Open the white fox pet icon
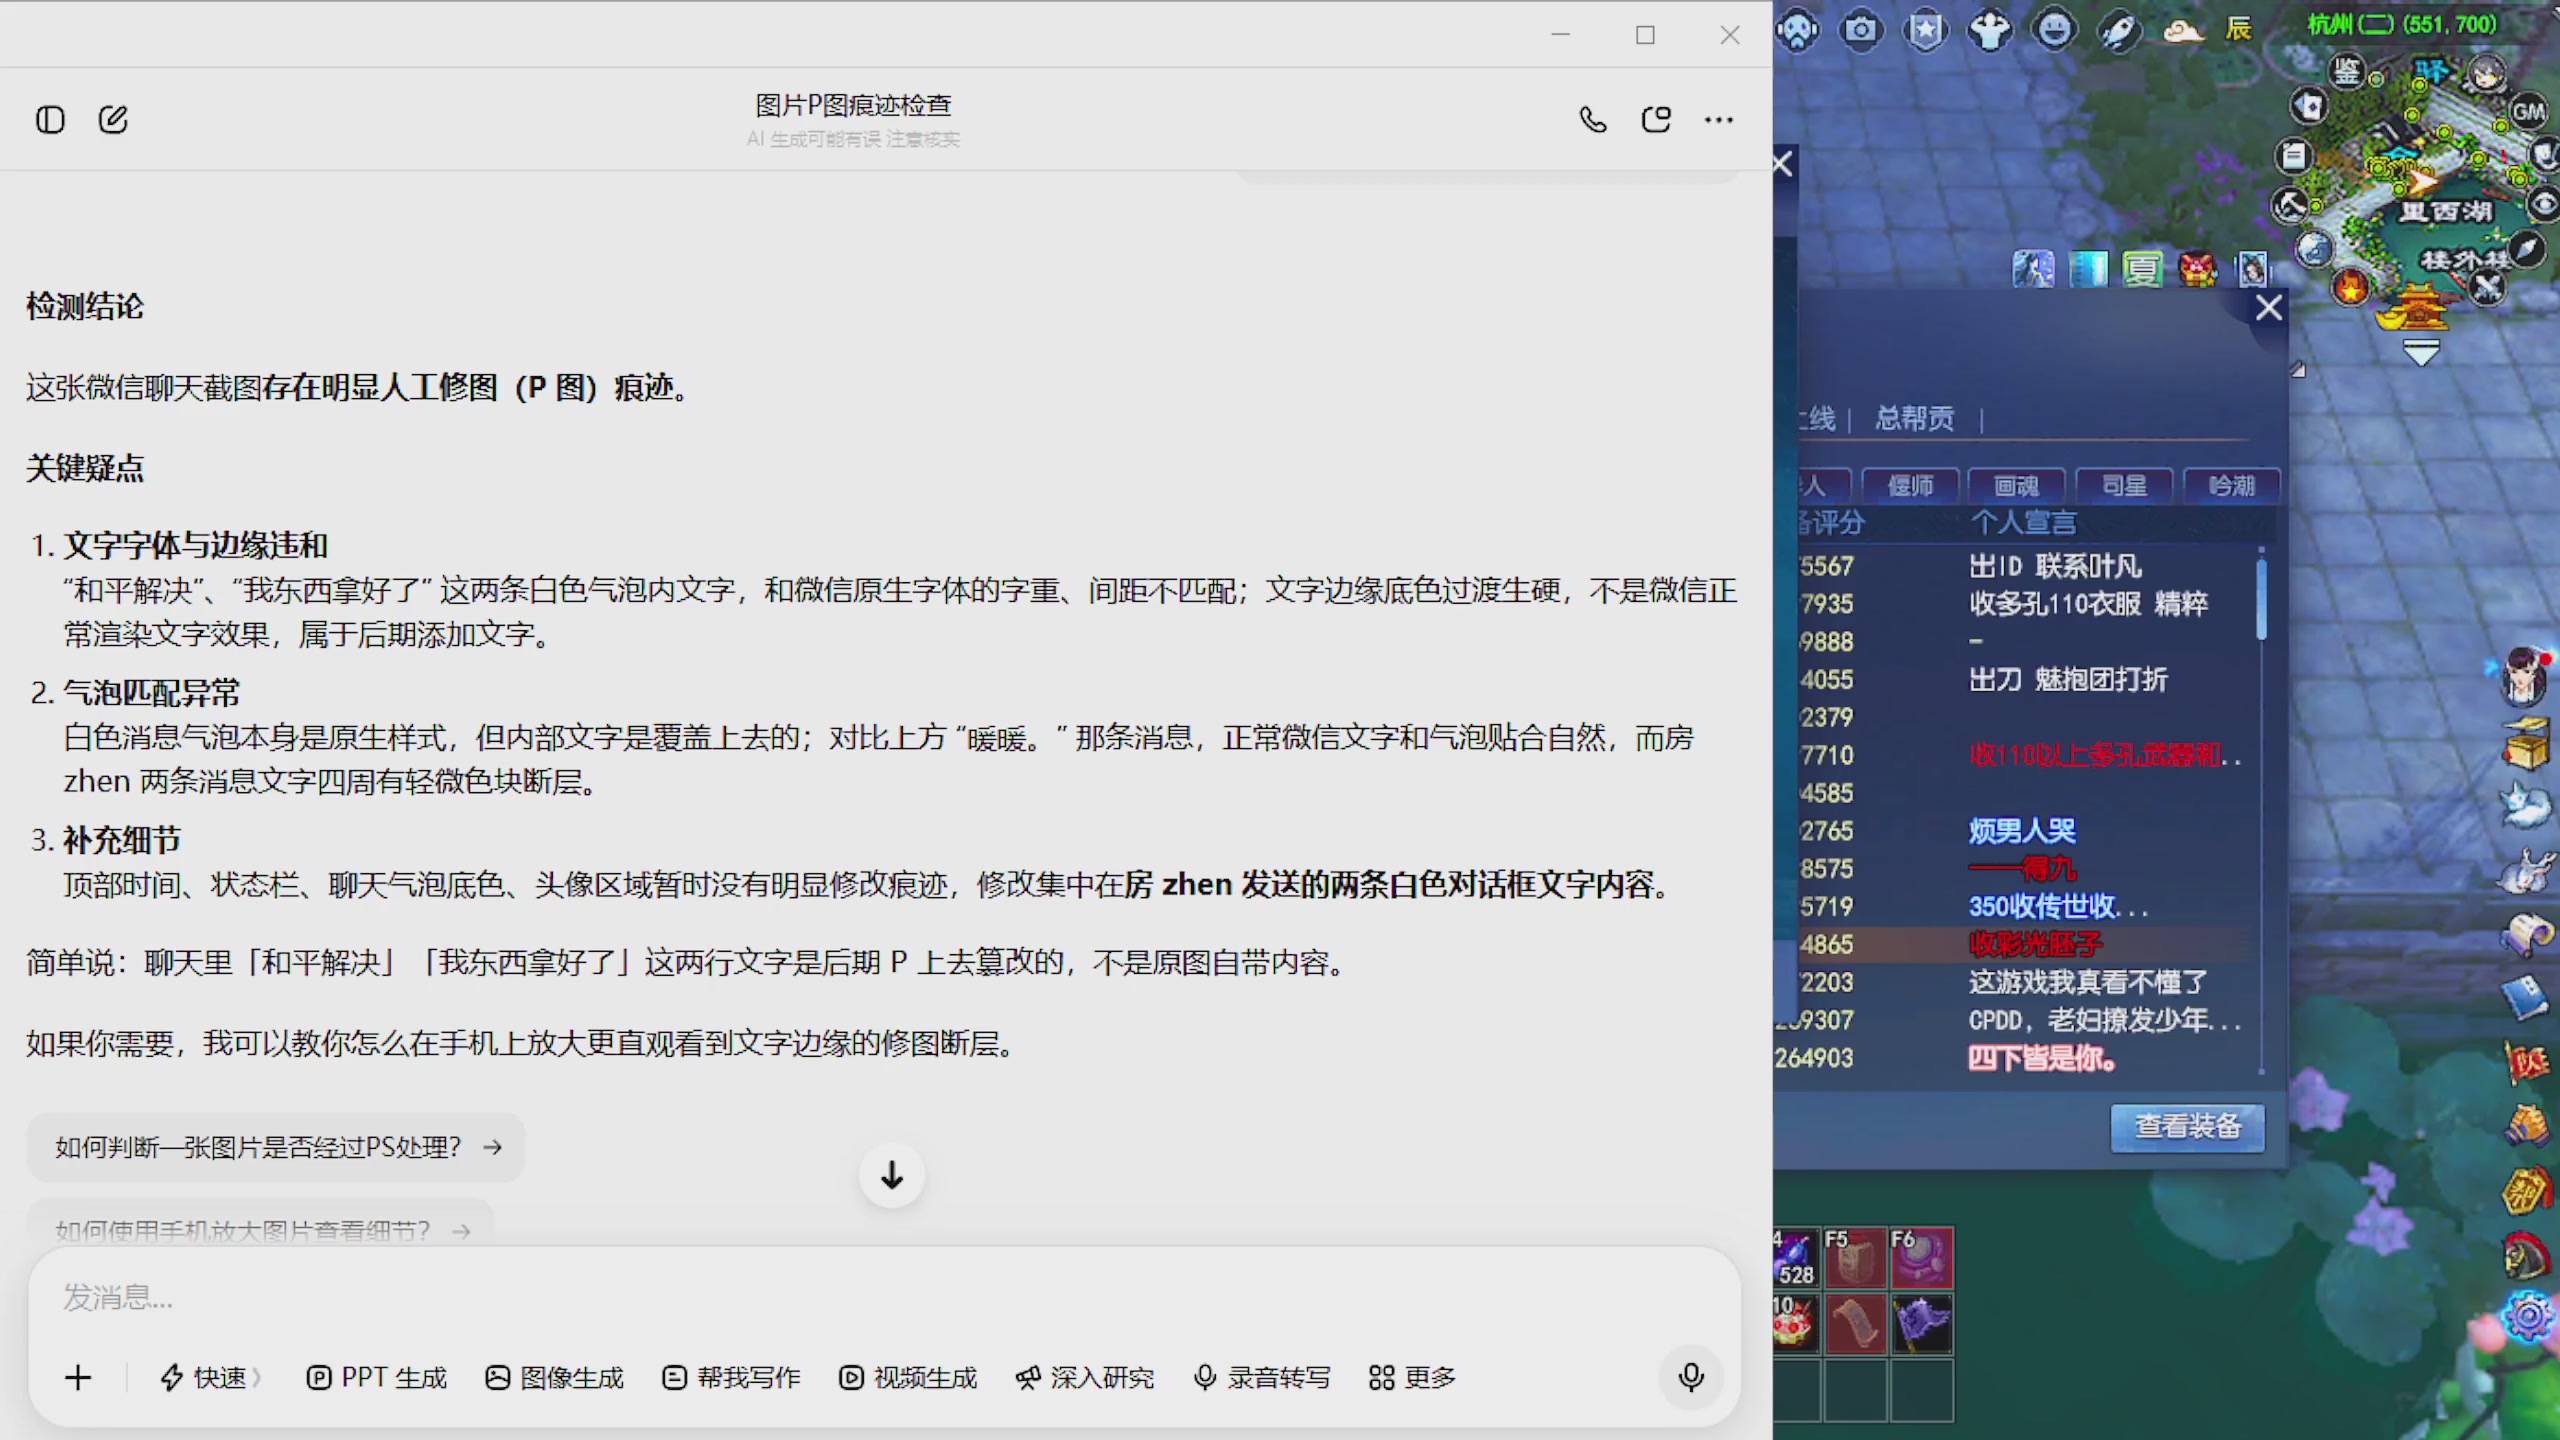Image resolution: width=2560 pixels, height=1440 pixels. (x=2526, y=805)
